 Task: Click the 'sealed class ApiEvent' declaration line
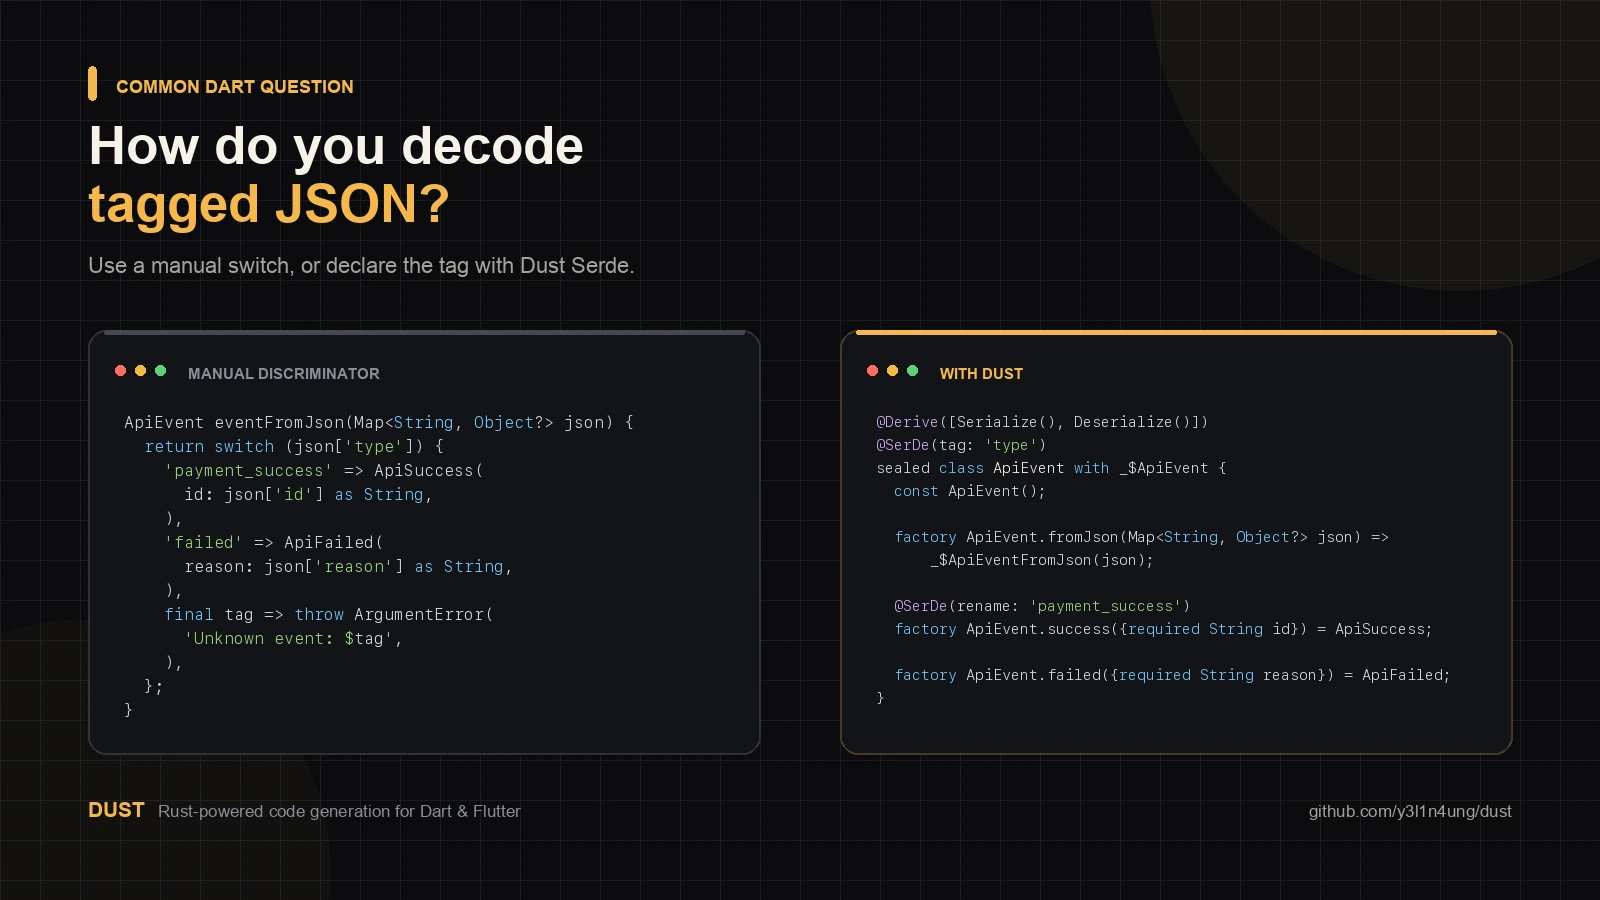(x=1051, y=468)
